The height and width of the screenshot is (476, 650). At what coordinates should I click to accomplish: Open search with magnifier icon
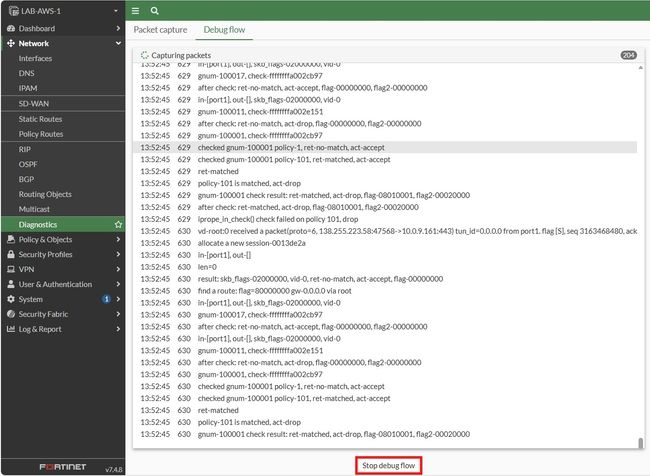click(155, 11)
